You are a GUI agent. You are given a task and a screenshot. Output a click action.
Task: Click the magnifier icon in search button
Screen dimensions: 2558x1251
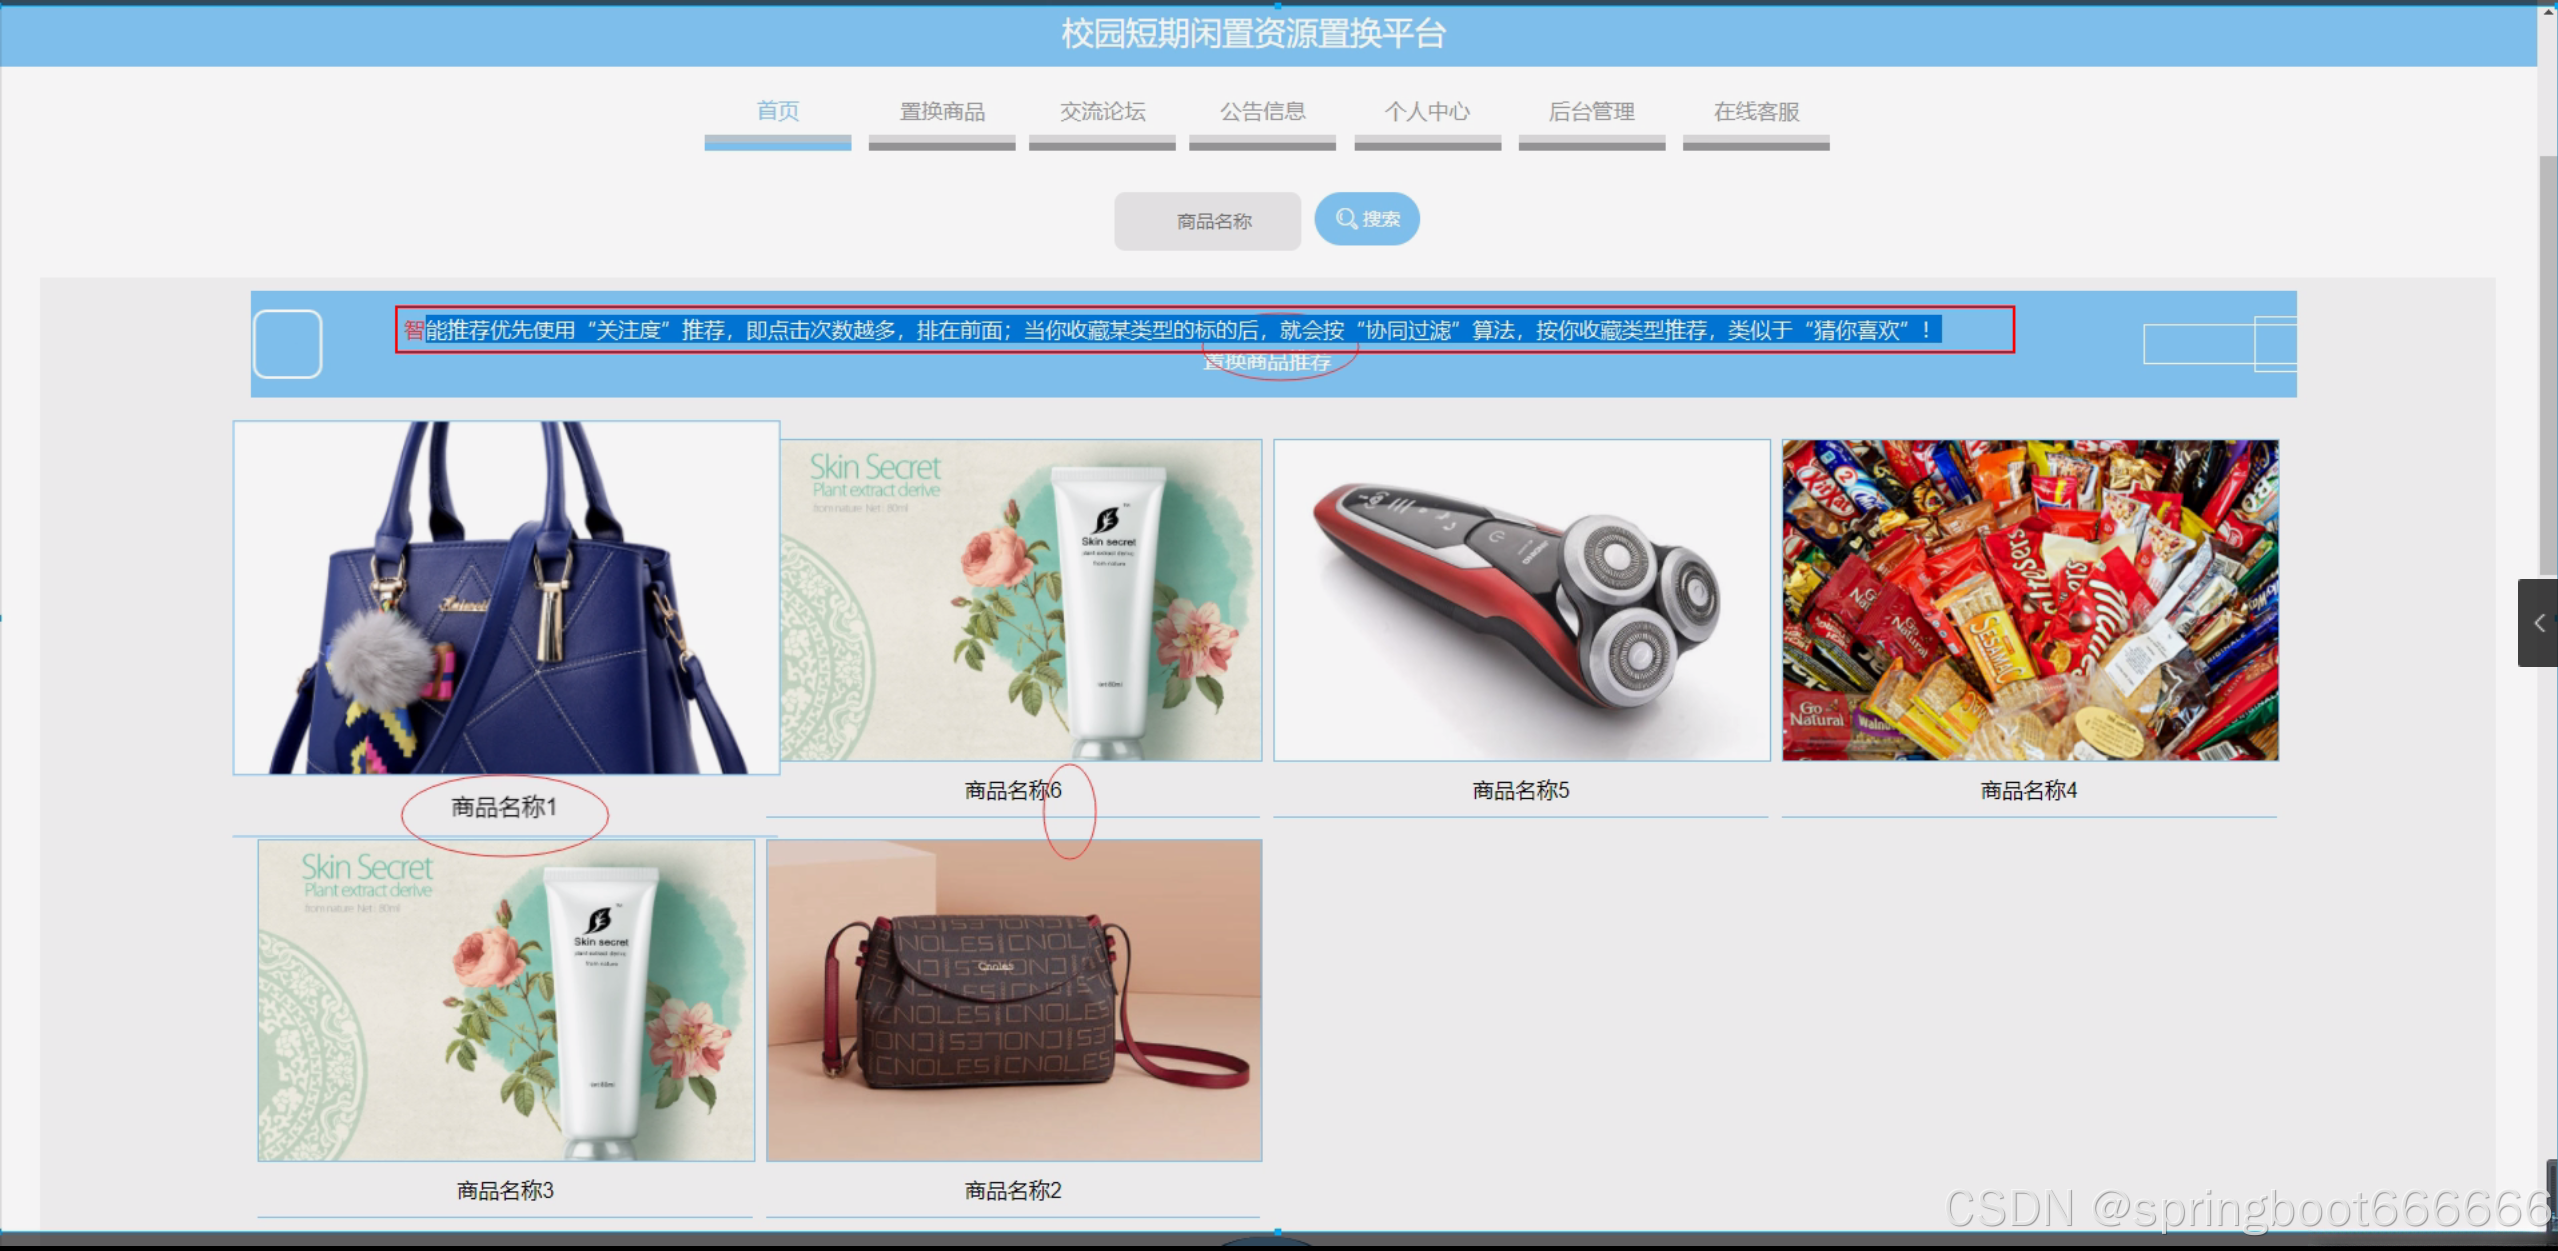click(x=1346, y=218)
